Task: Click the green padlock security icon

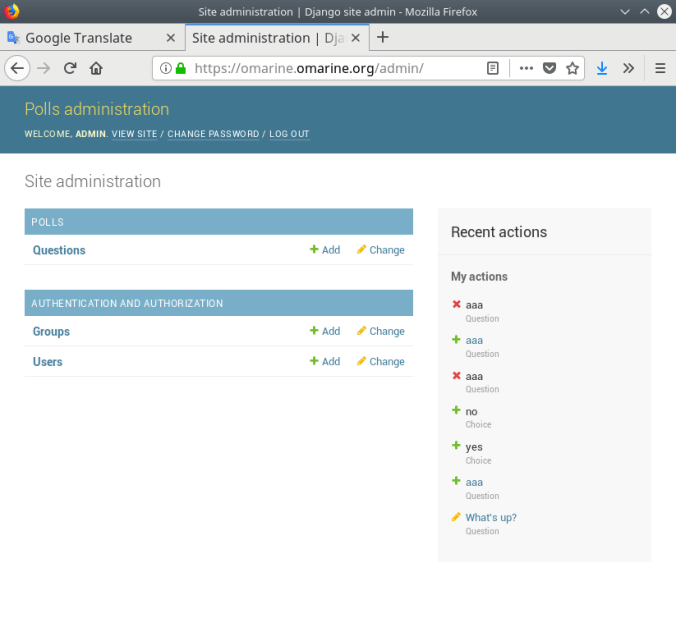Action: point(181,68)
